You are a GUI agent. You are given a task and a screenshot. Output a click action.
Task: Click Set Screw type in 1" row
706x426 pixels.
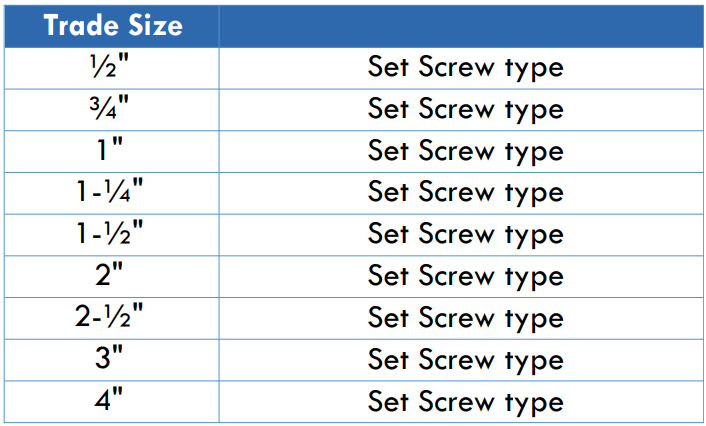[x=466, y=152]
